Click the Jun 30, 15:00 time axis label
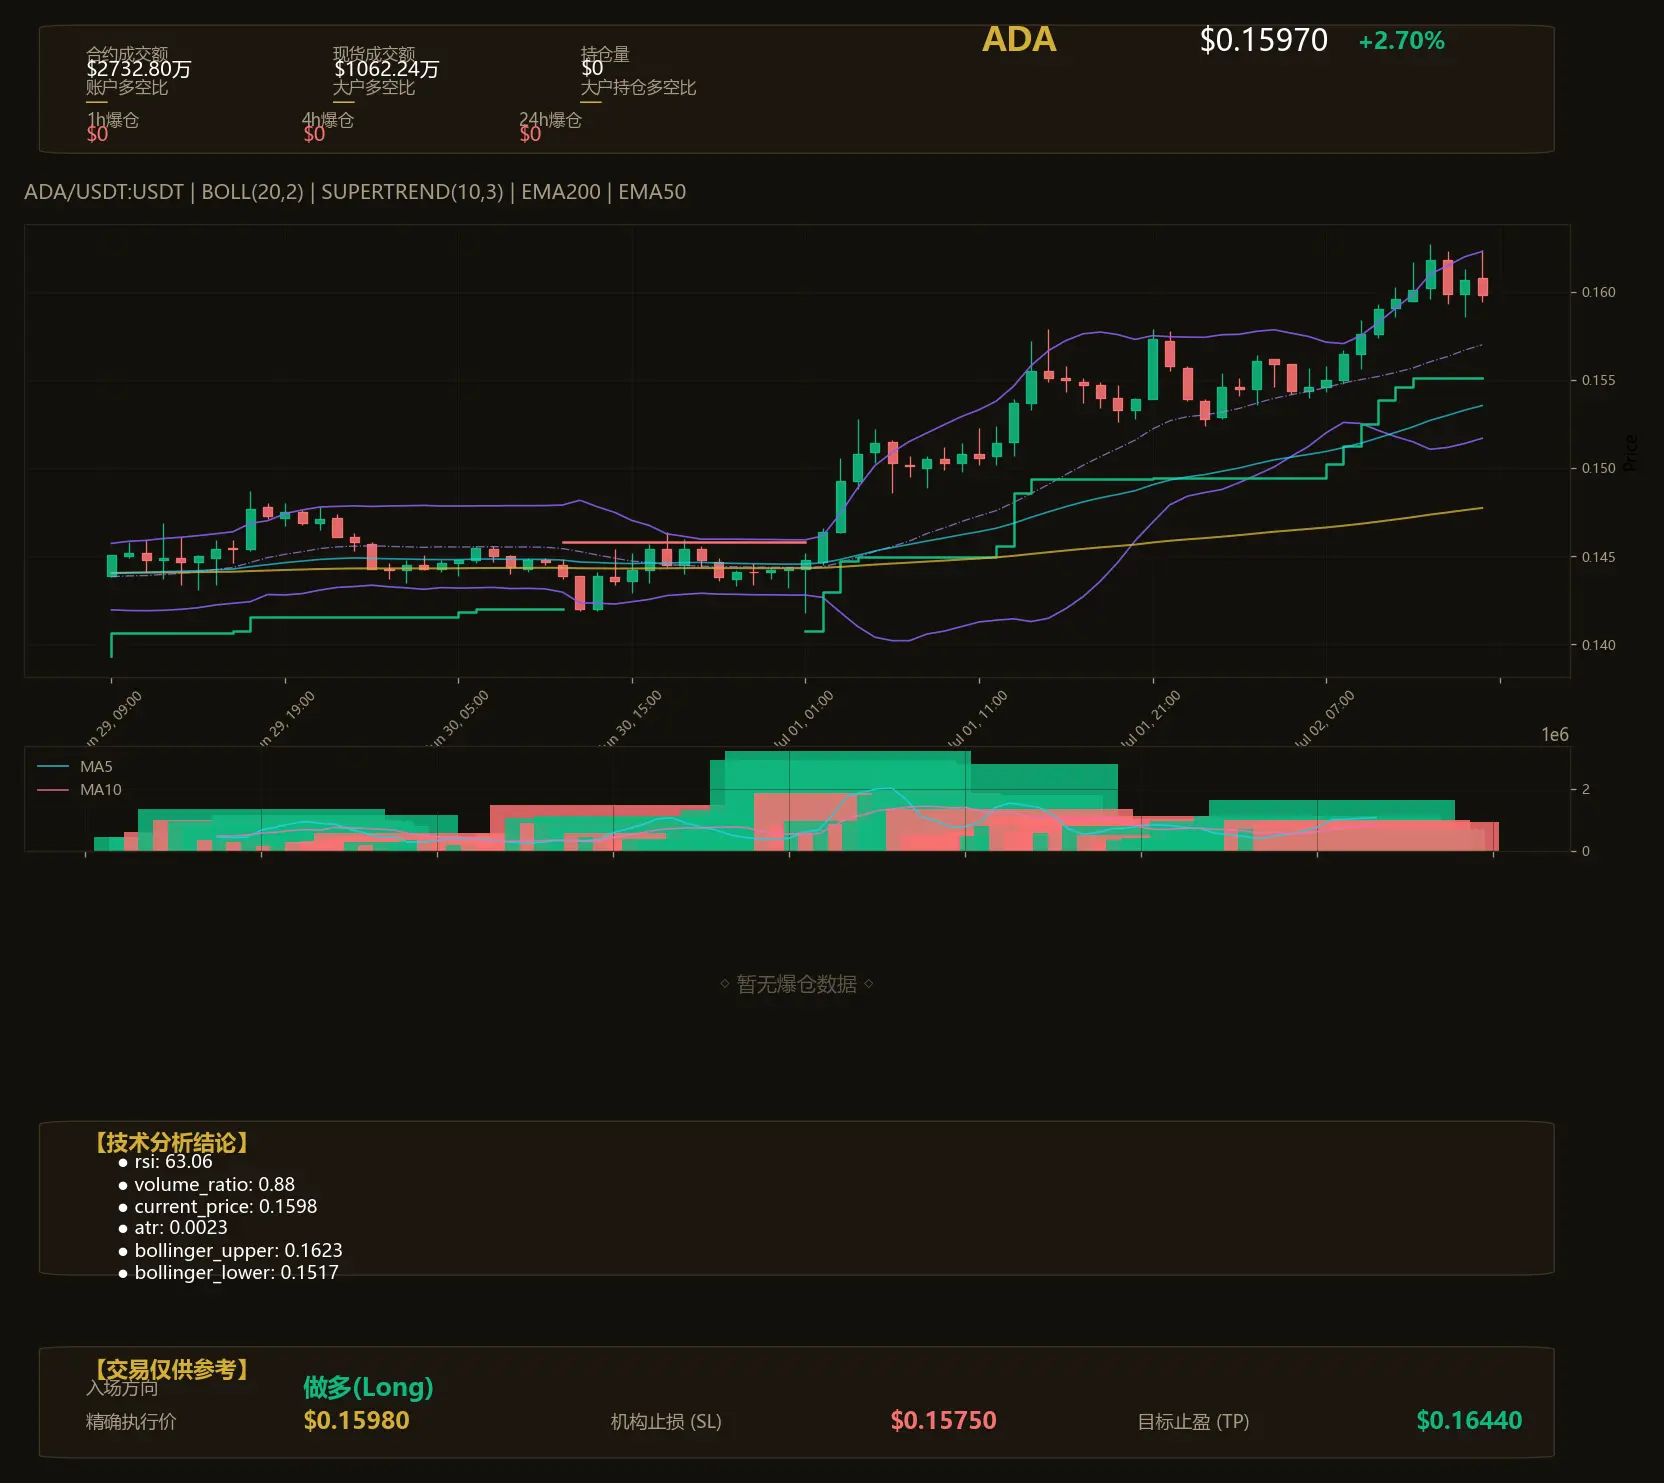Image resolution: width=1664 pixels, height=1483 pixels. (630, 720)
